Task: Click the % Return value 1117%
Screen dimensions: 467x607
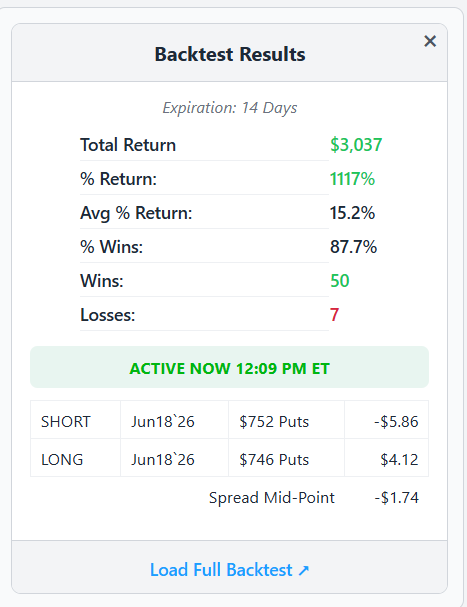Action: (352, 179)
